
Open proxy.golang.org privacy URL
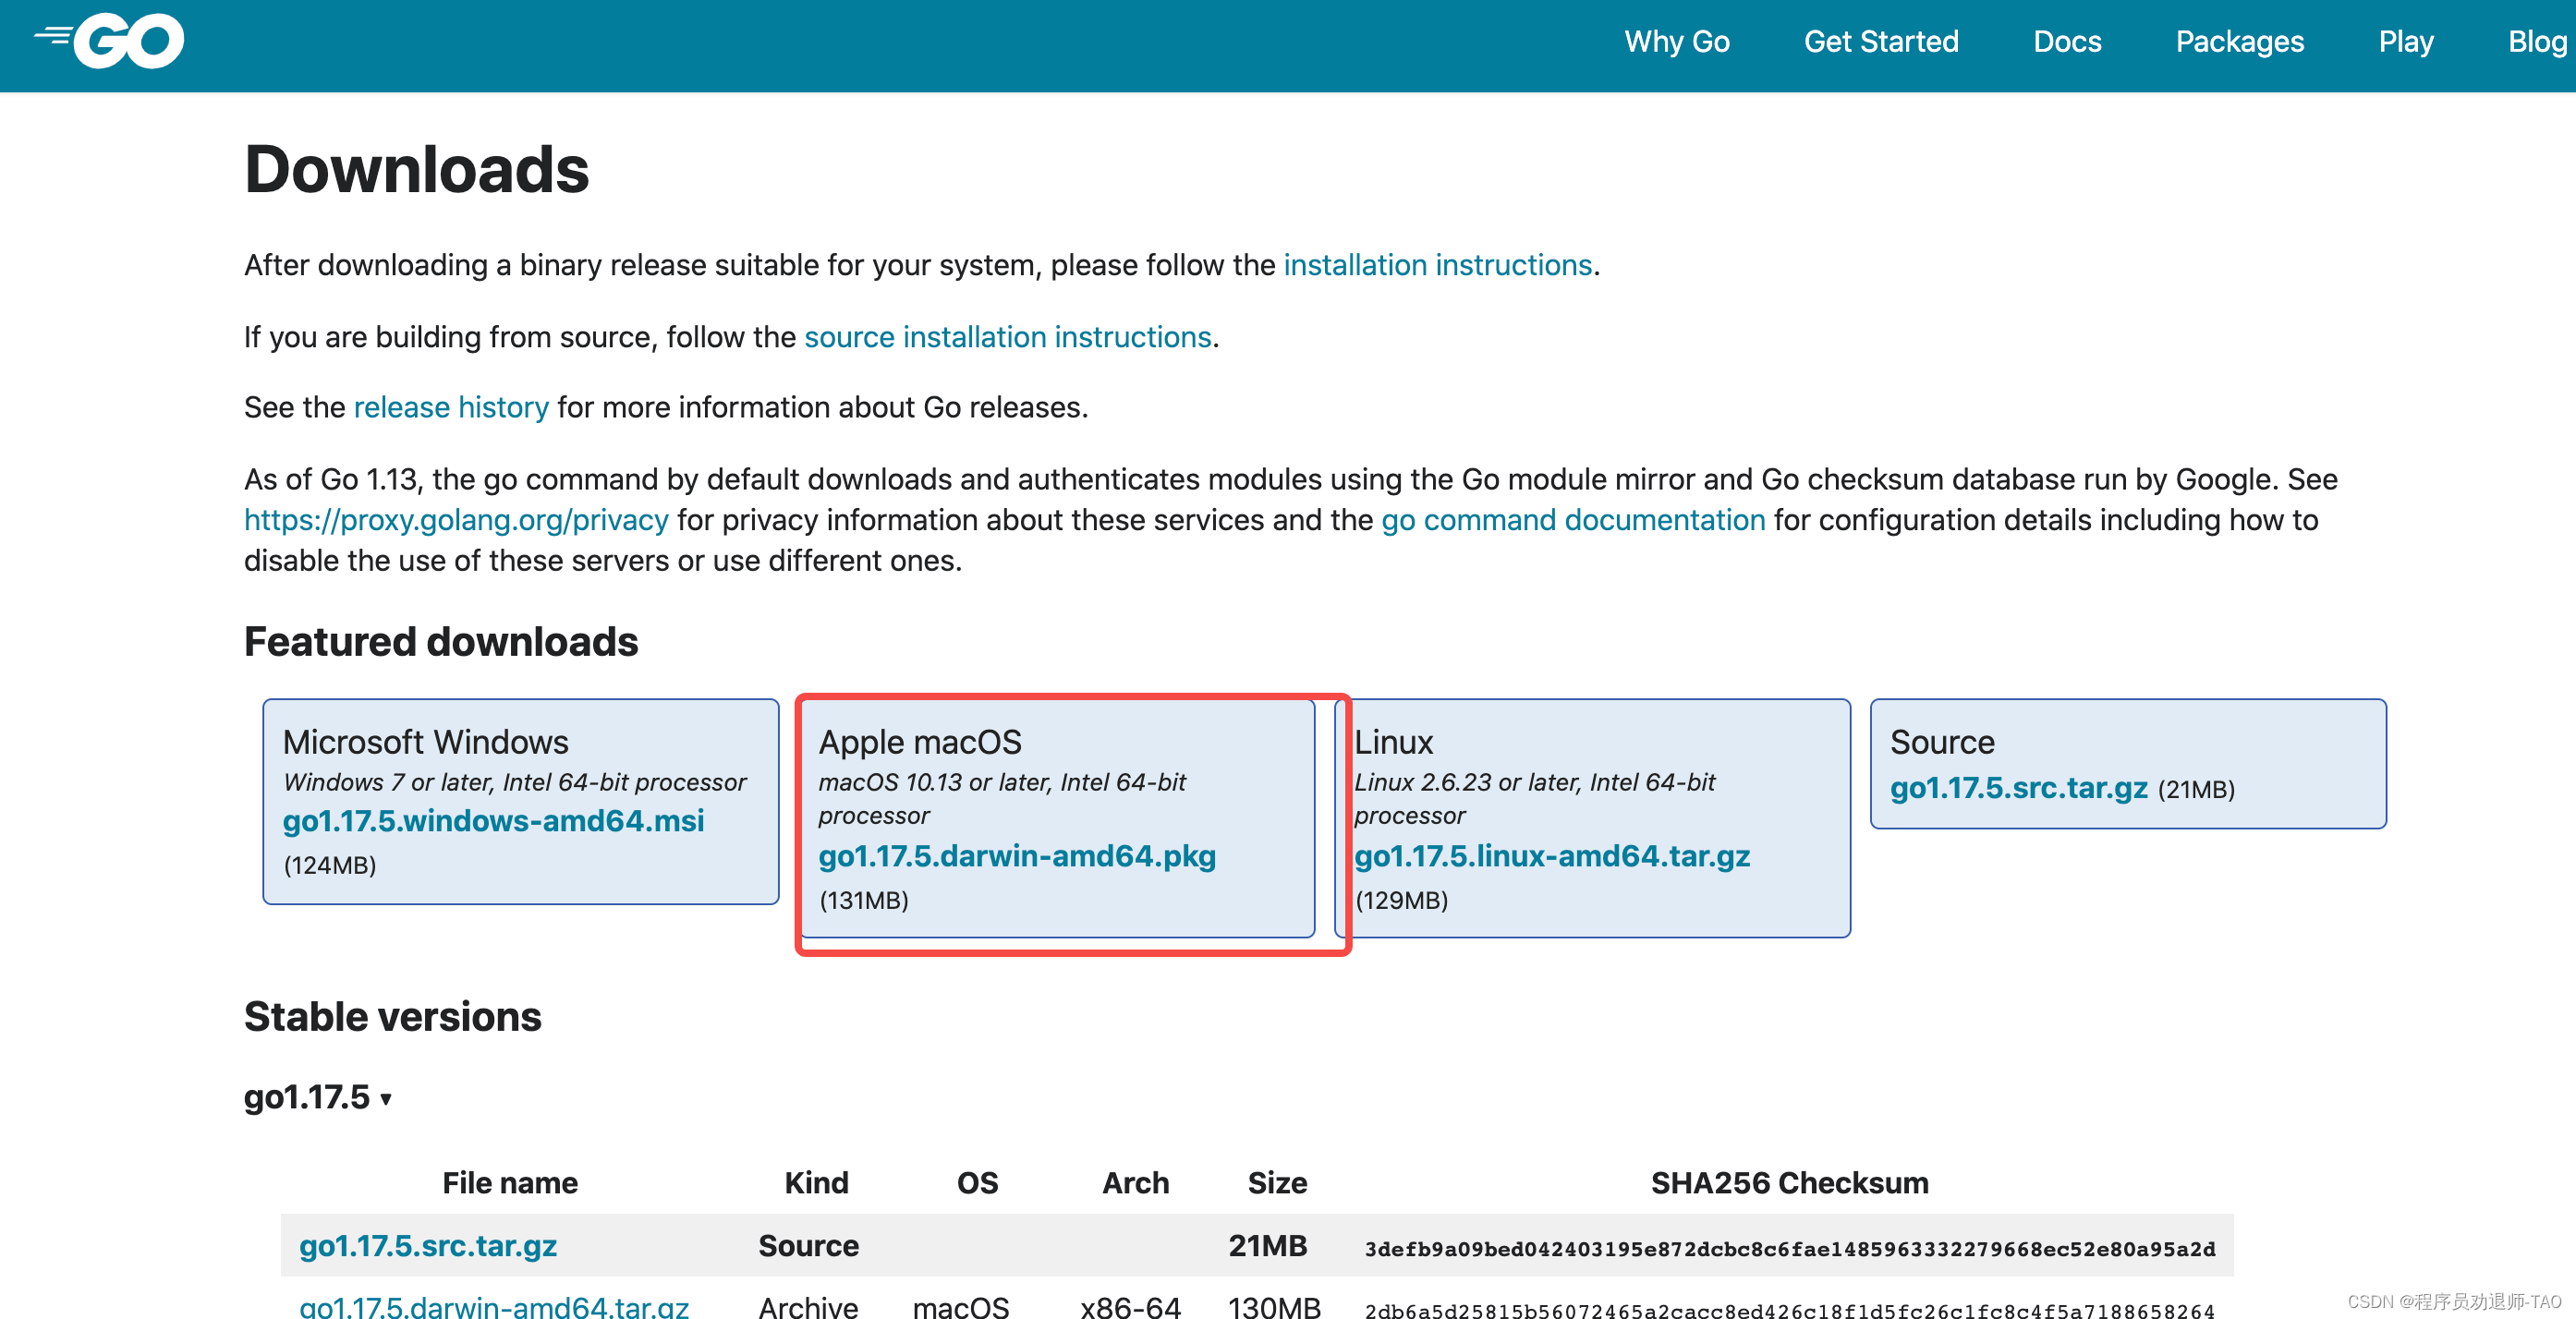(x=456, y=520)
